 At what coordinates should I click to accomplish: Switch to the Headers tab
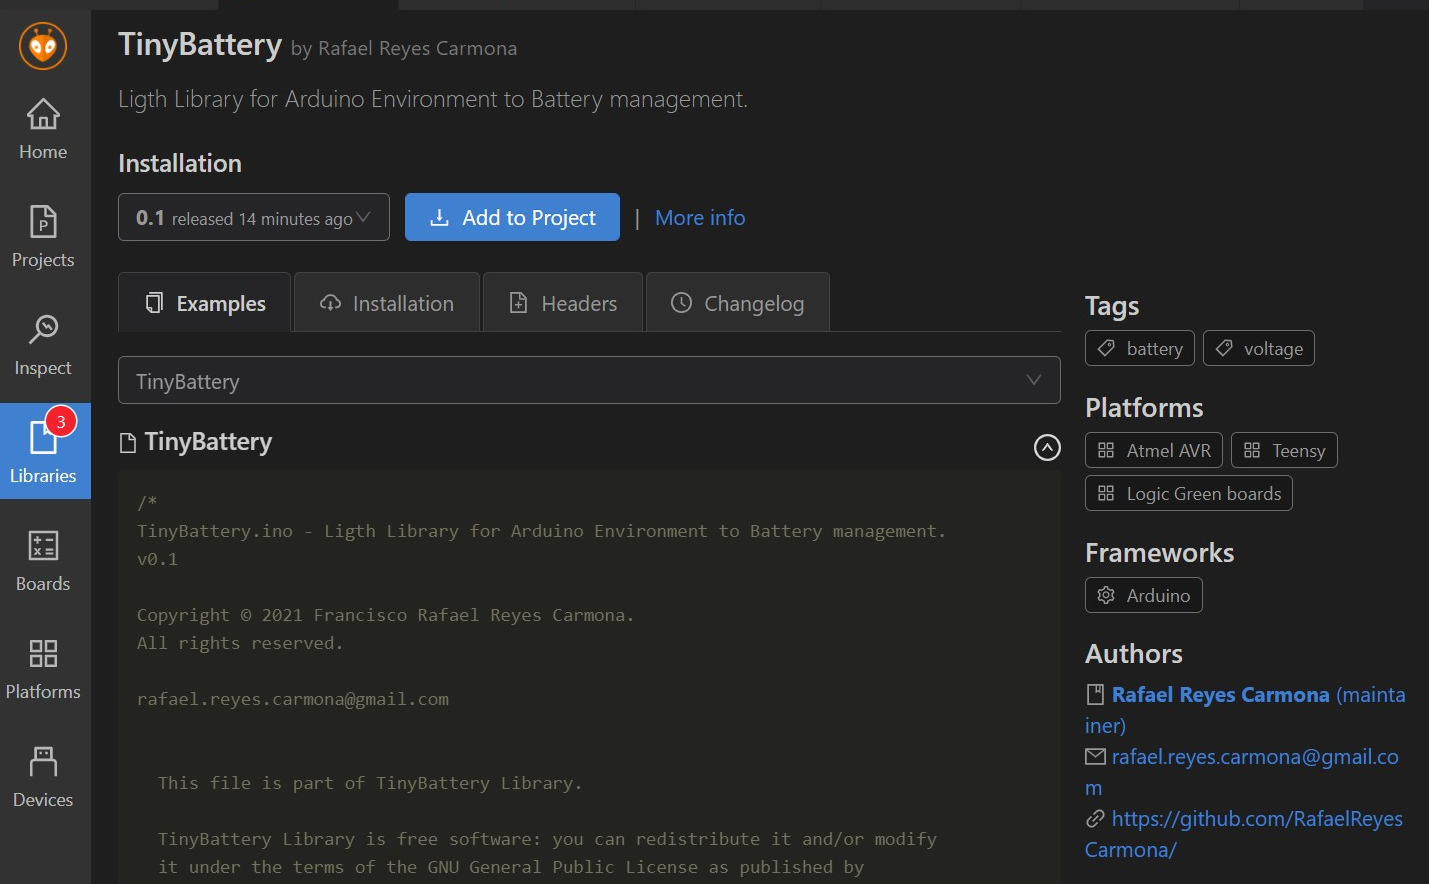[563, 303]
